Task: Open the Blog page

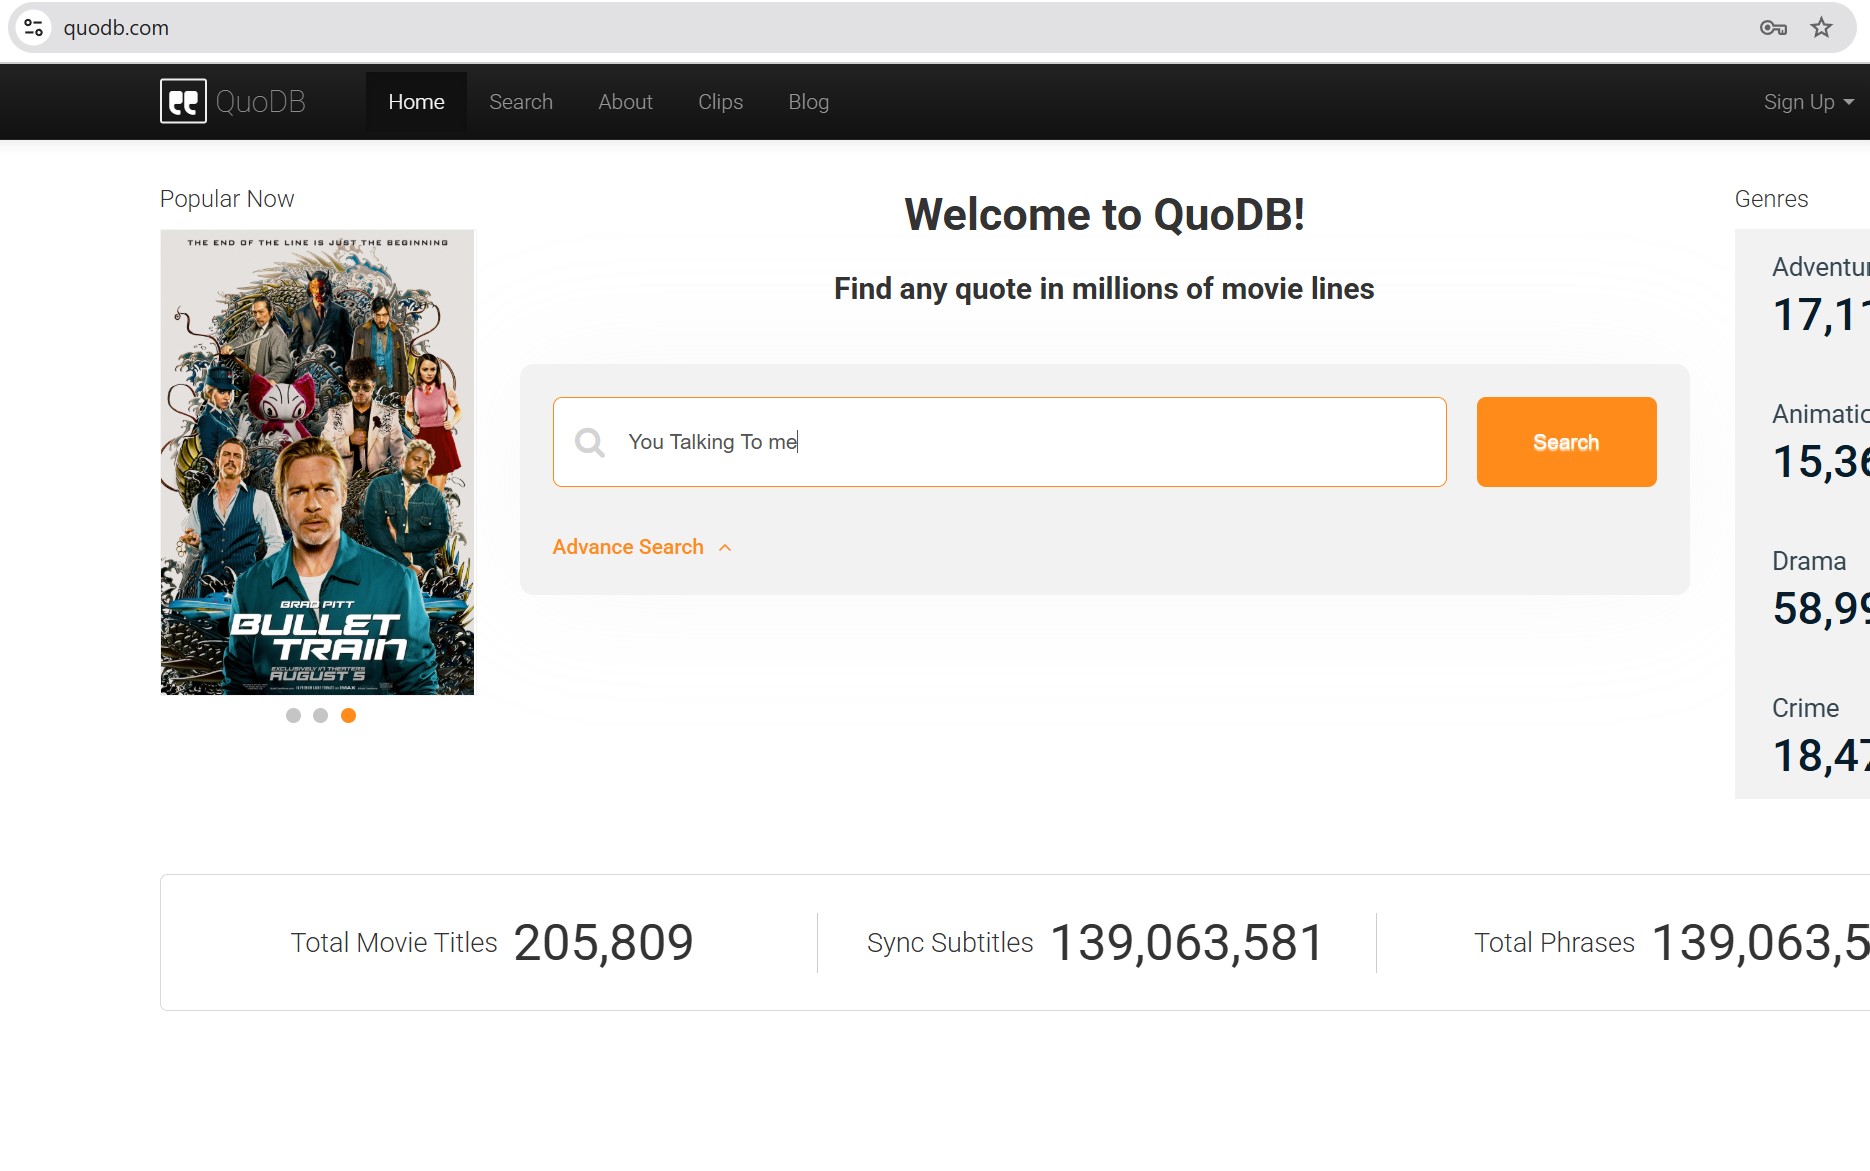Action: [x=808, y=102]
